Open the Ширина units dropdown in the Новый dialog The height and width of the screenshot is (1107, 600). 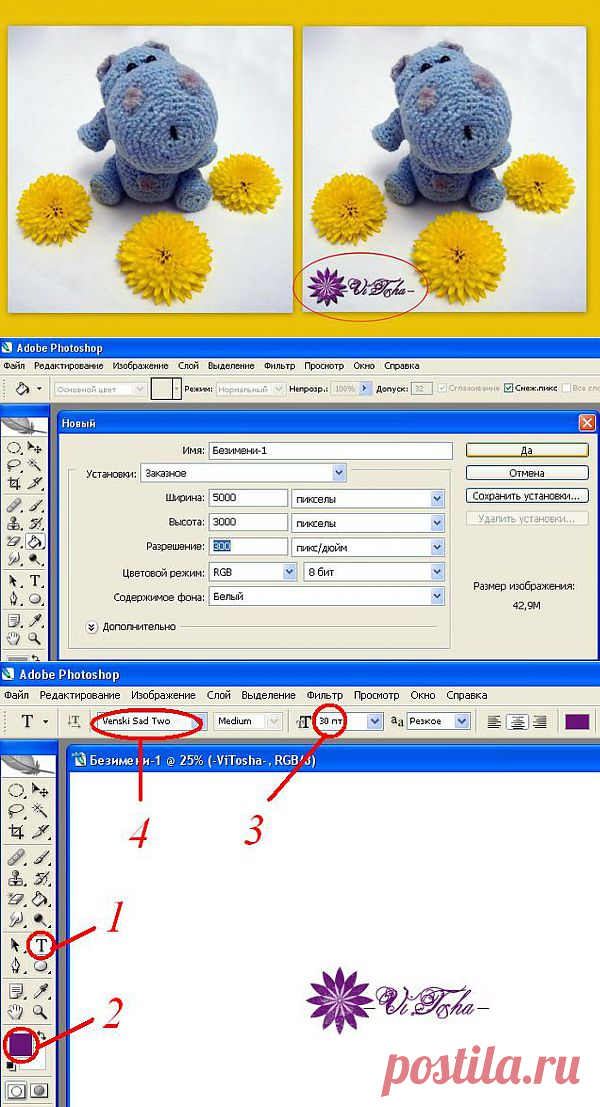(x=437, y=498)
